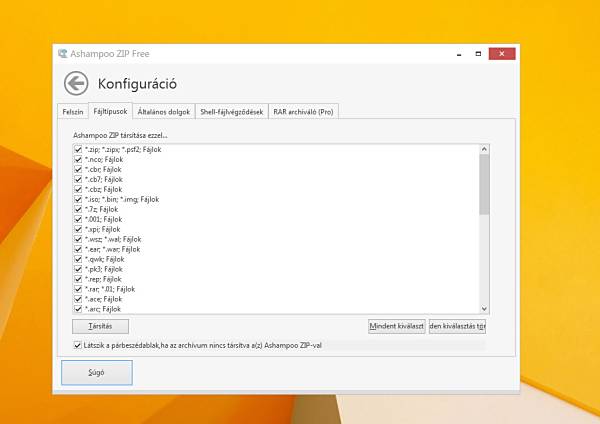Toggle the *.cbz file type checkbox

tap(78, 189)
